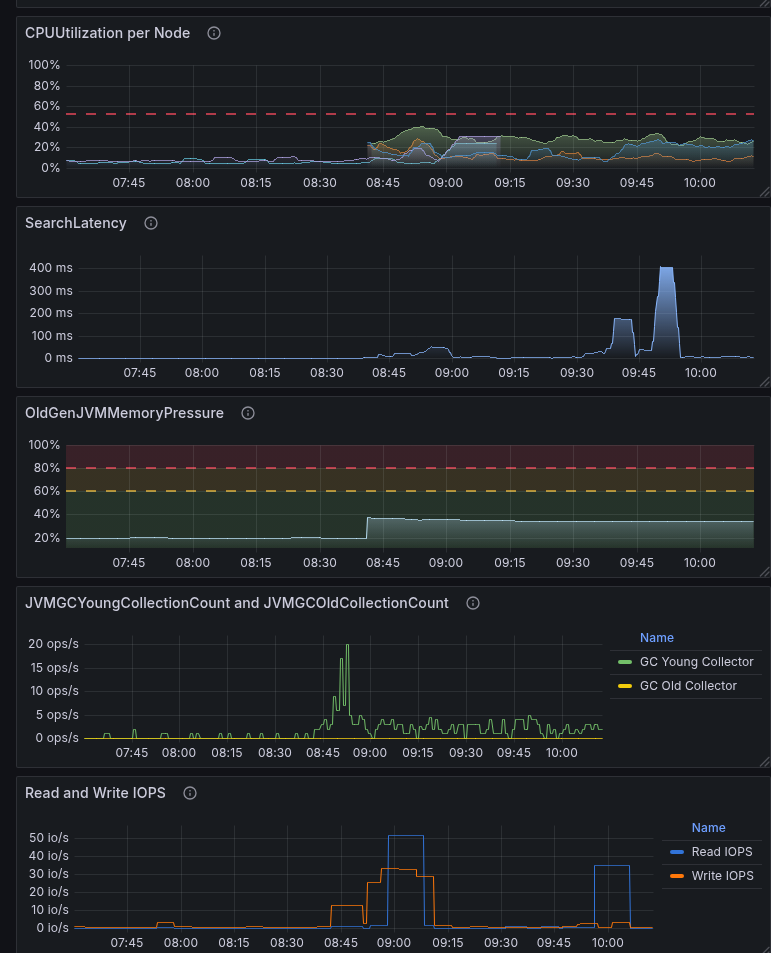This screenshot has height=953, width=771.
Task: Click the SearchLatency panel info icon
Action: 151,223
